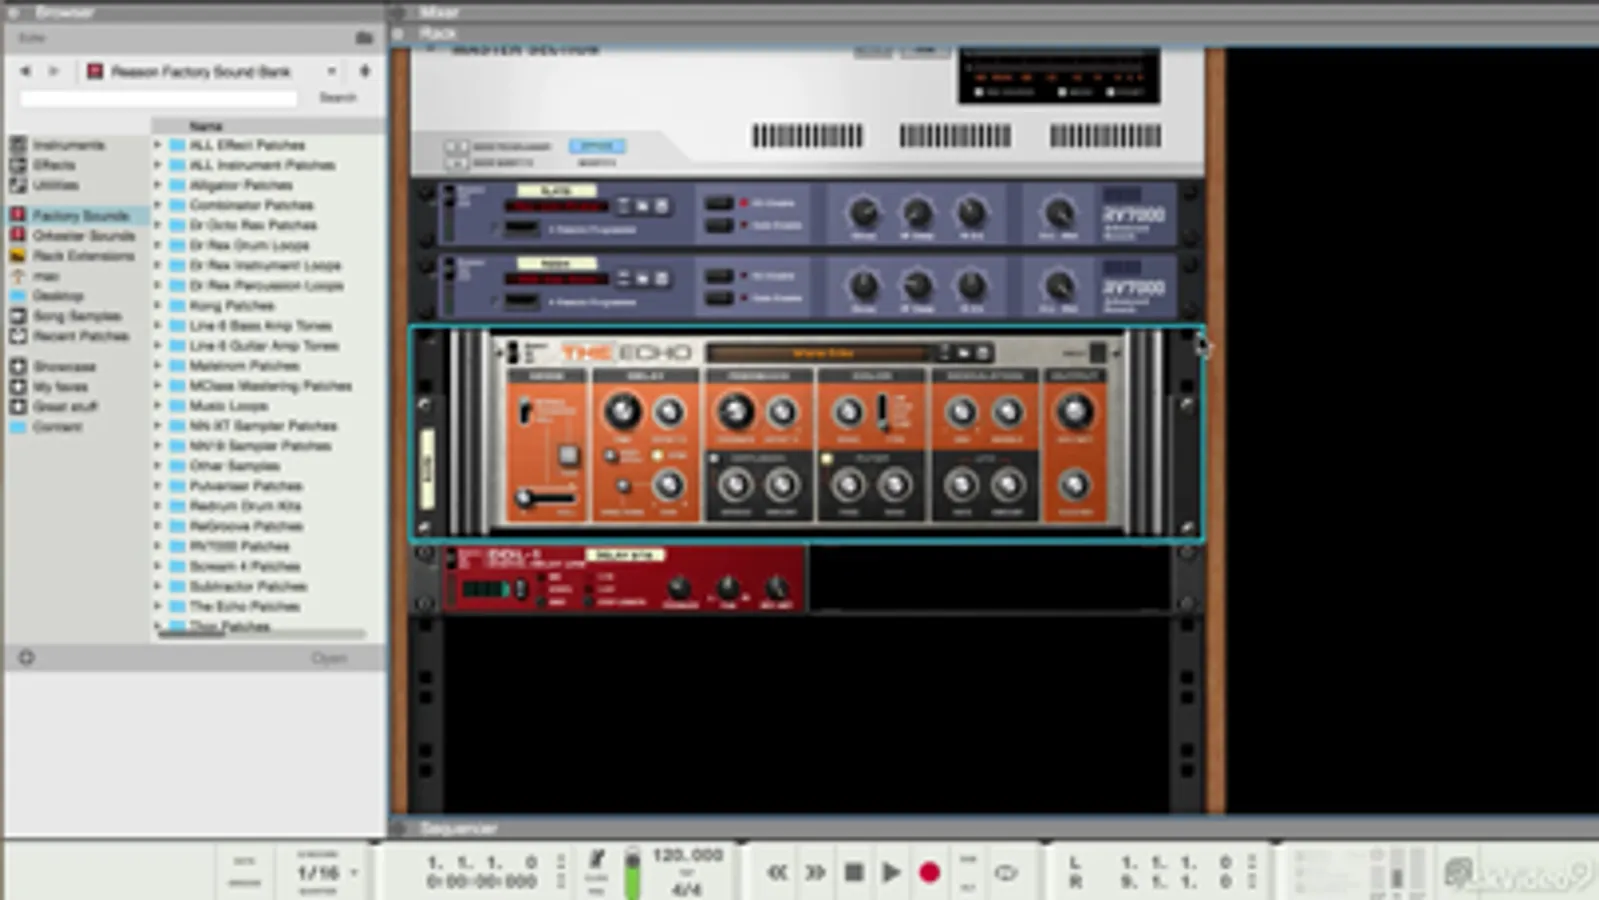Screen dimensions: 1599x900
Task: Expand the Combinator Patches folder
Action: click(158, 205)
